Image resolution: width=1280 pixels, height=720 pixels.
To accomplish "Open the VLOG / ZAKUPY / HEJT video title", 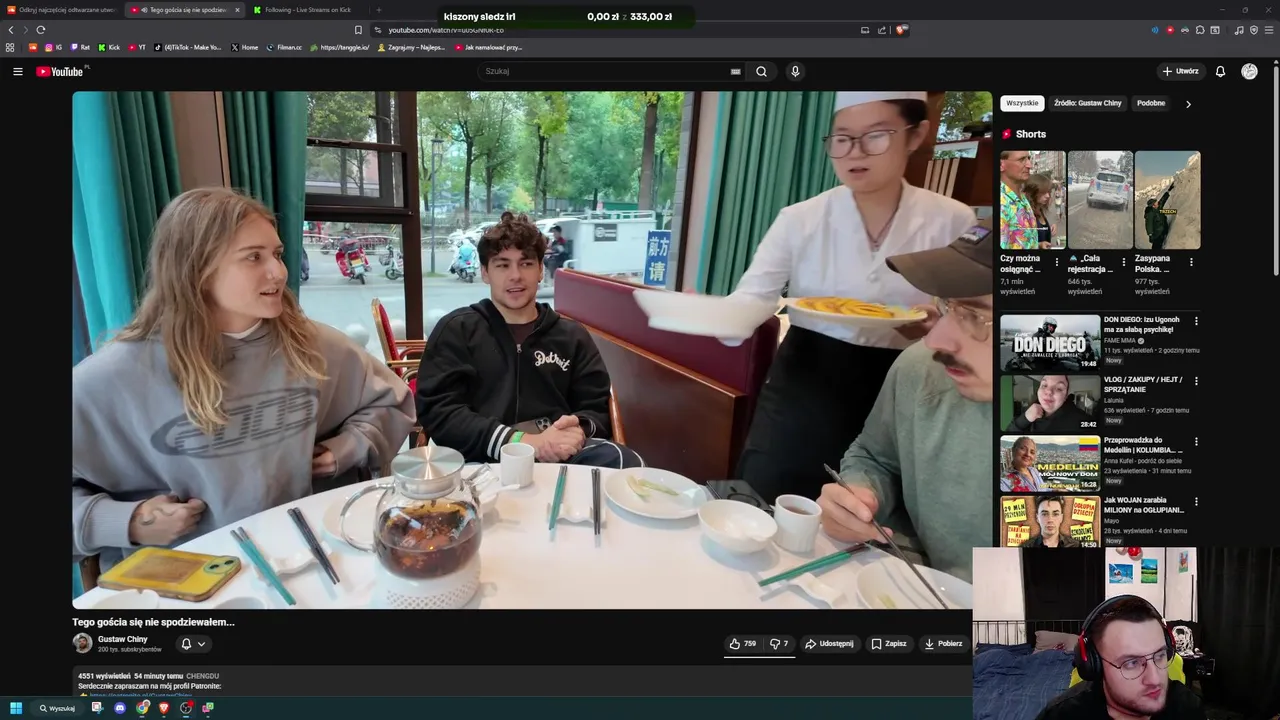I will coord(1143,384).
